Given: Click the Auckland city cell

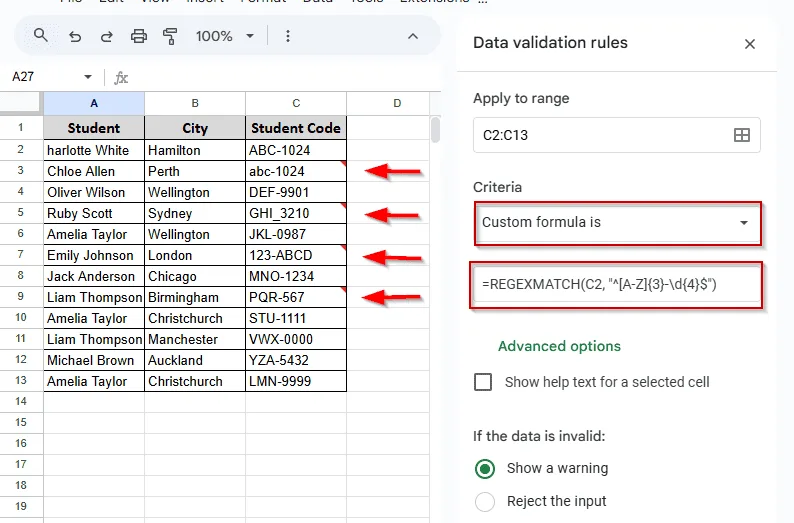Looking at the screenshot, I should tap(195, 360).
